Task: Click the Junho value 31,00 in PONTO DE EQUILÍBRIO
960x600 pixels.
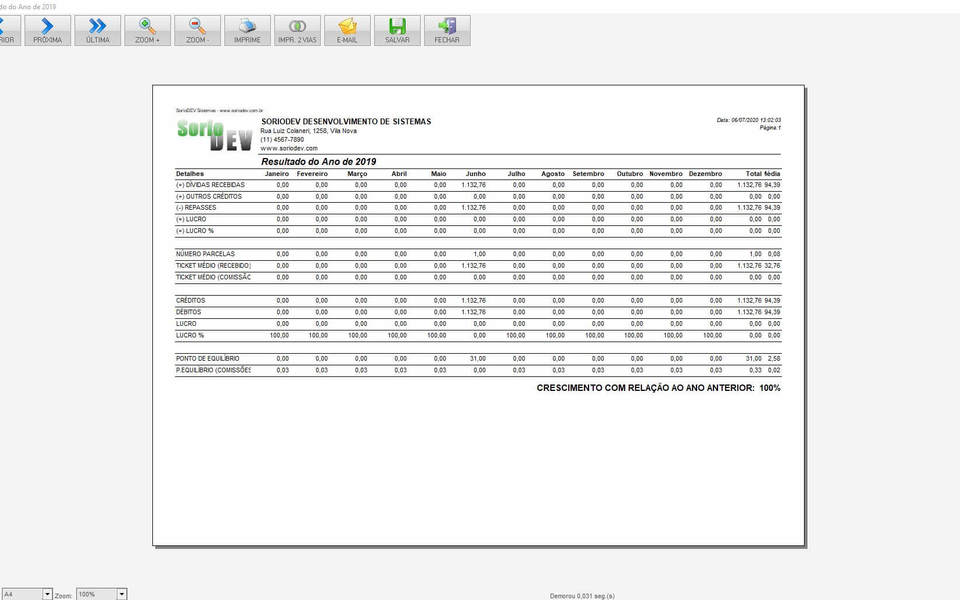Action: point(478,358)
